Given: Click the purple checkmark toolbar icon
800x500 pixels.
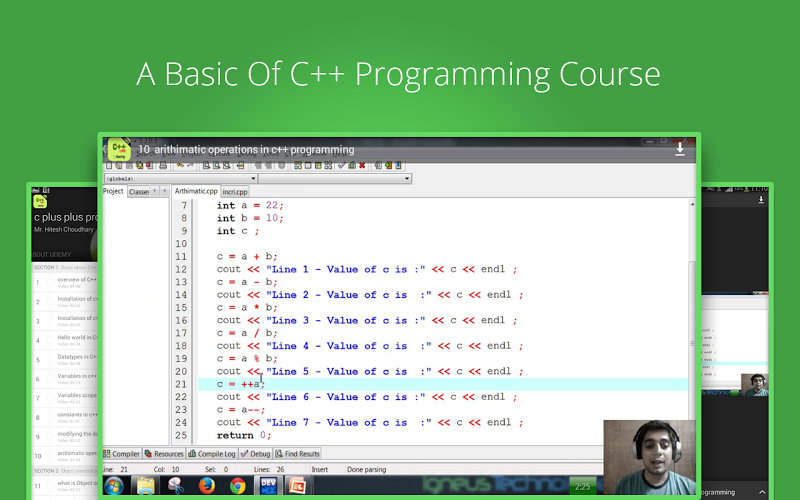Looking at the screenshot, I should coord(342,165).
